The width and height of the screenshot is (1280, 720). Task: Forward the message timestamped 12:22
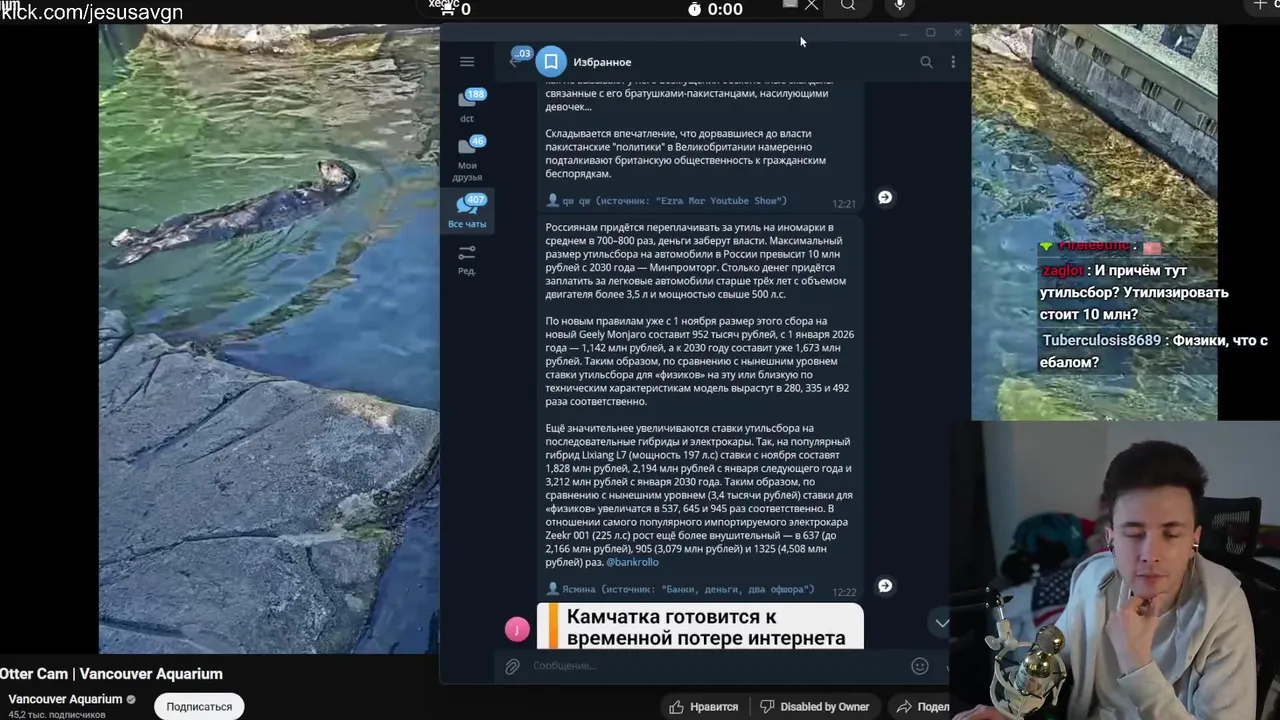click(885, 586)
